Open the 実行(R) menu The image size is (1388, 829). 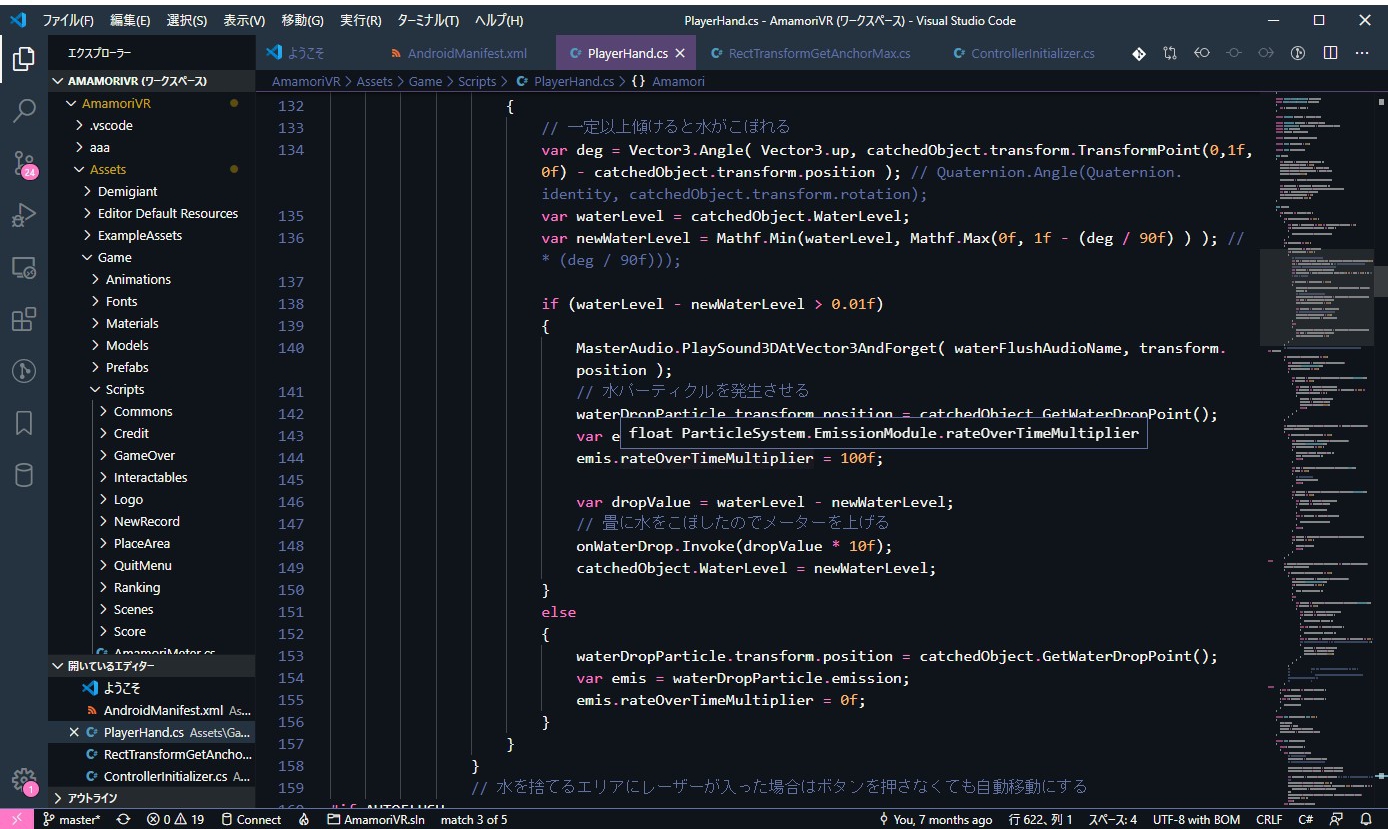360,20
